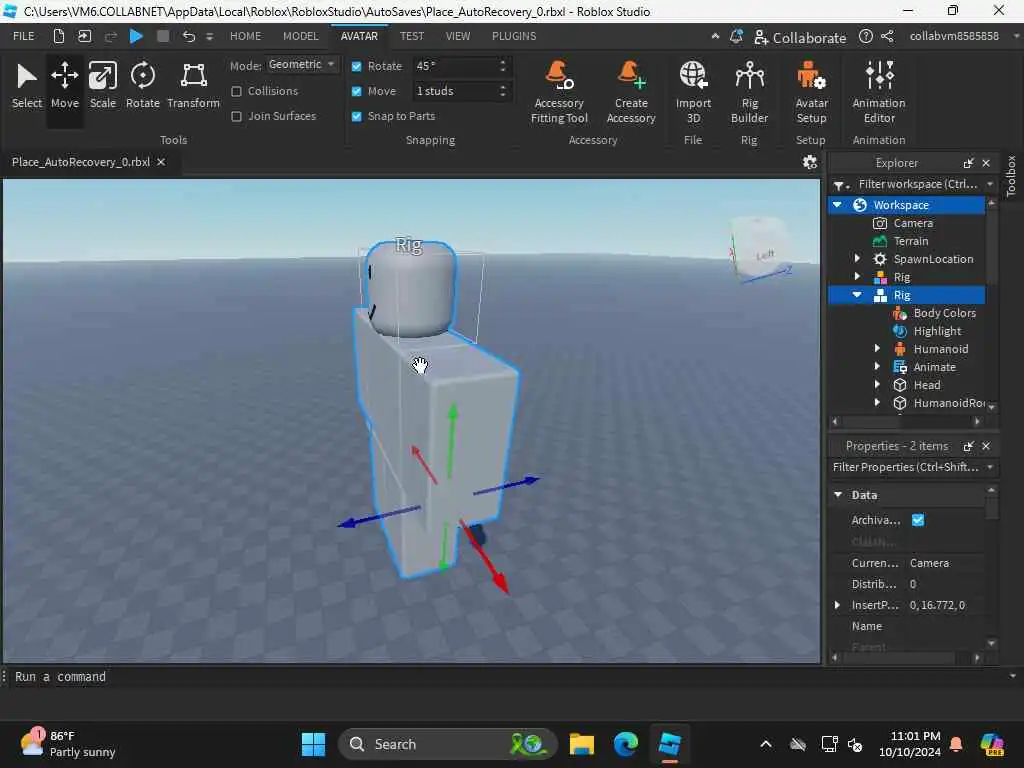
Task: Click the Collaborate button
Action: [800, 38]
